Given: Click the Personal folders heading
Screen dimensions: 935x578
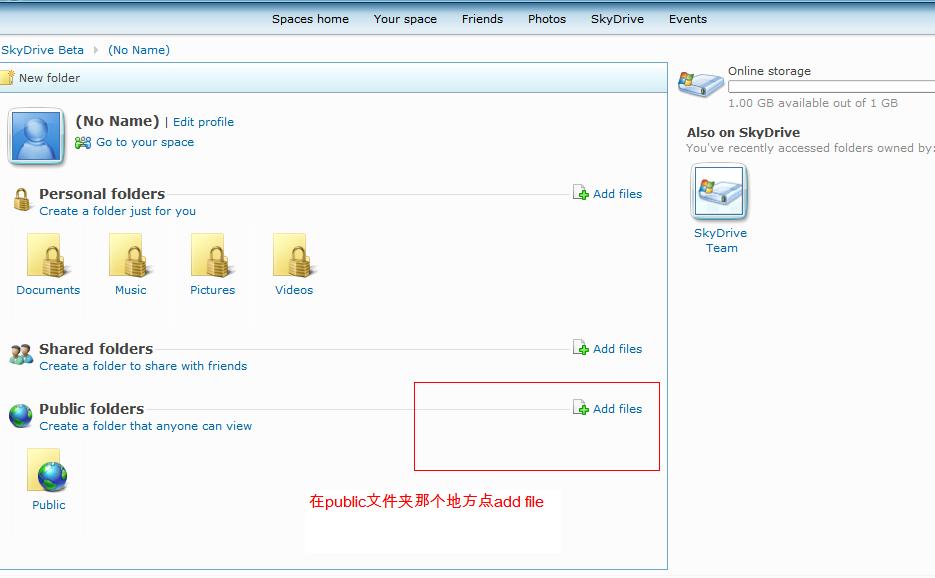Looking at the screenshot, I should coord(102,194).
